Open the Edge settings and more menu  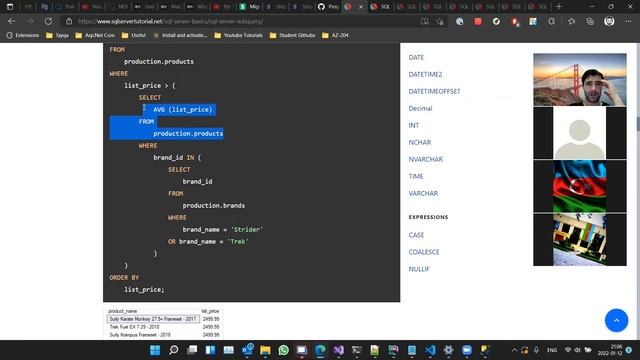tap(628, 21)
